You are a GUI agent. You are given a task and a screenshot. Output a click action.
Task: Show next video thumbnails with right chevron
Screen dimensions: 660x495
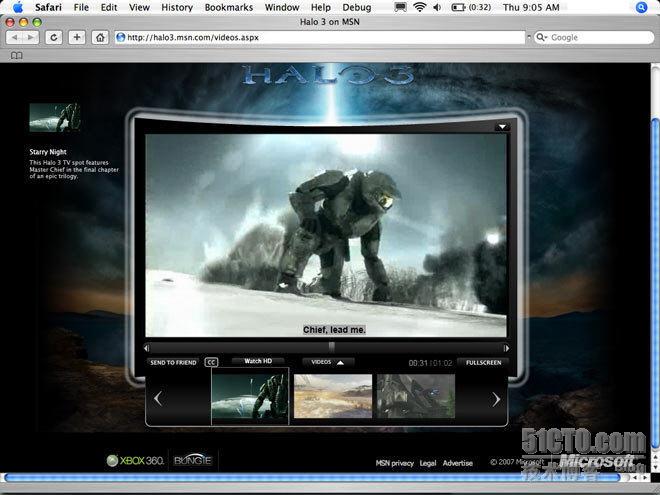pyautogui.click(x=496, y=399)
